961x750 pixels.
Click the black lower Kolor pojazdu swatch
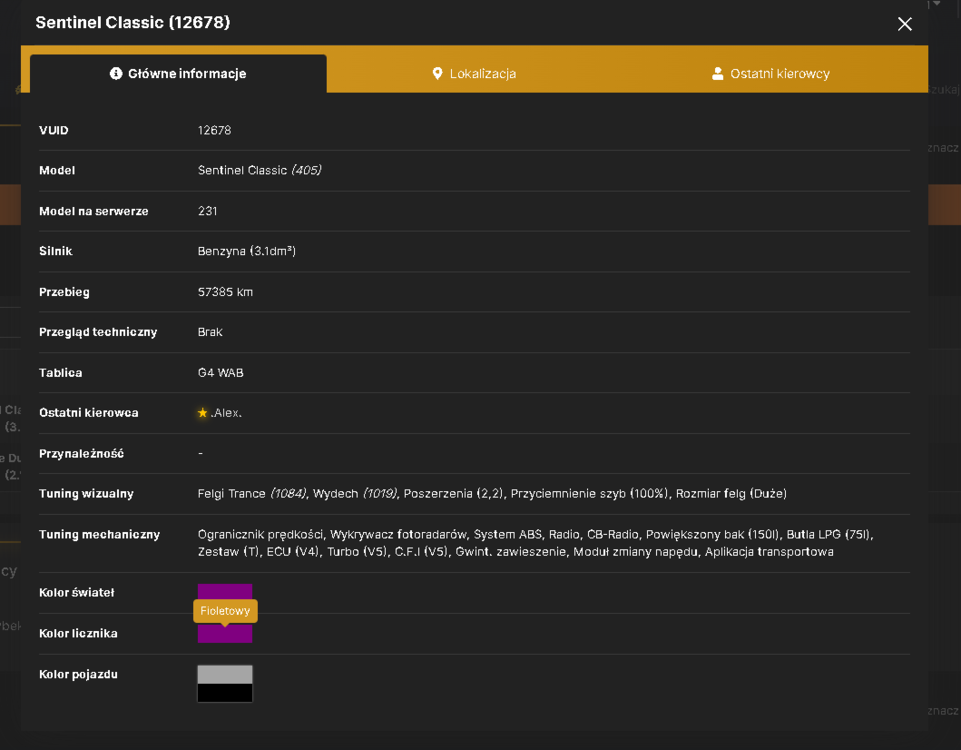(225, 693)
